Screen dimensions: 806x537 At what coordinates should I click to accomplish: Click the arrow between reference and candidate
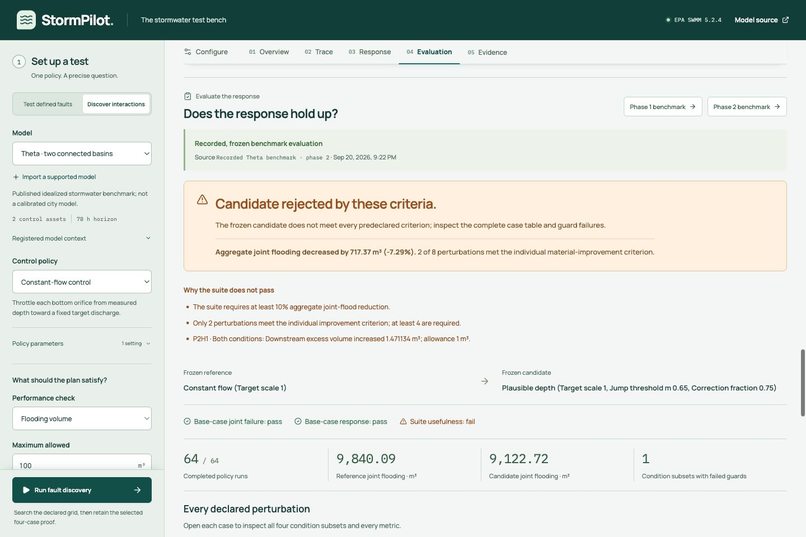[485, 381]
